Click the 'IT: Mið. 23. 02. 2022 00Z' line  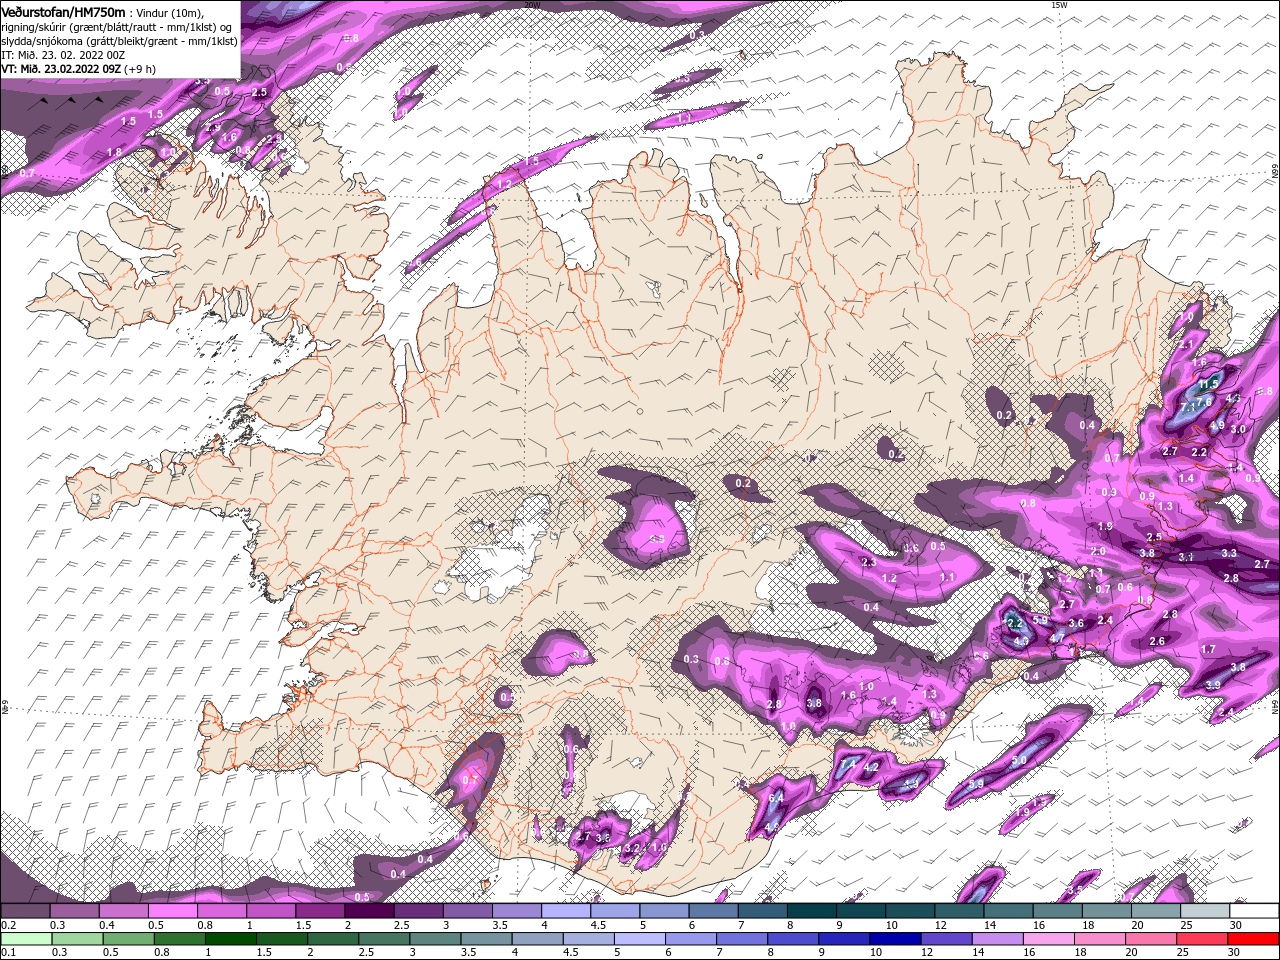point(63,54)
